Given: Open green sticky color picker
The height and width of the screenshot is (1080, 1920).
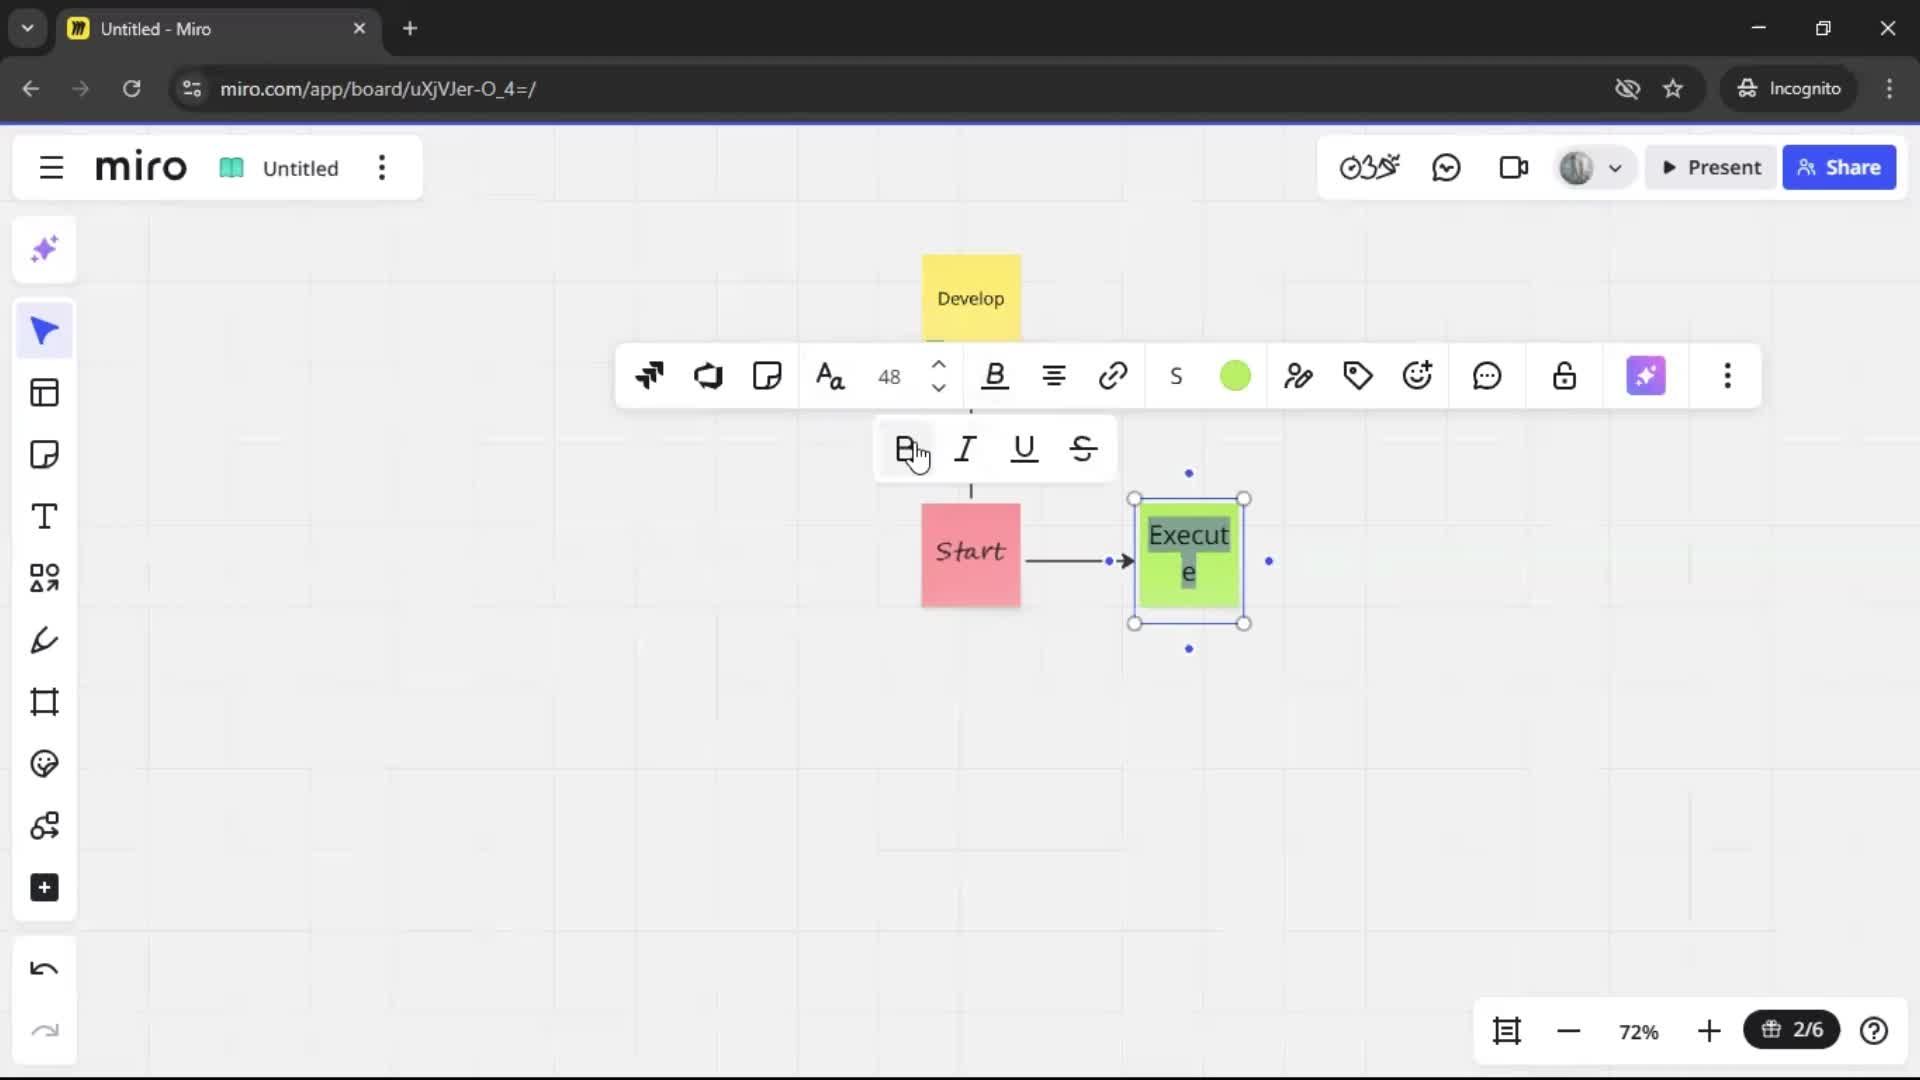Looking at the screenshot, I should [1235, 376].
